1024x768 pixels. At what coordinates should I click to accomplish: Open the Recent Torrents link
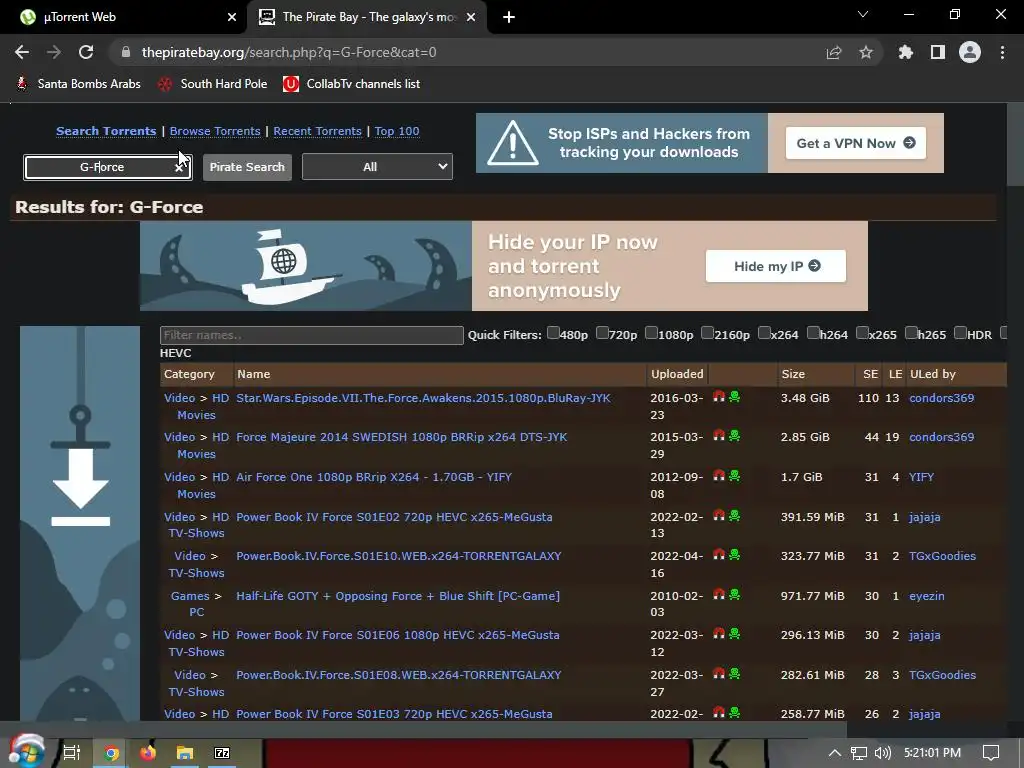pos(317,131)
